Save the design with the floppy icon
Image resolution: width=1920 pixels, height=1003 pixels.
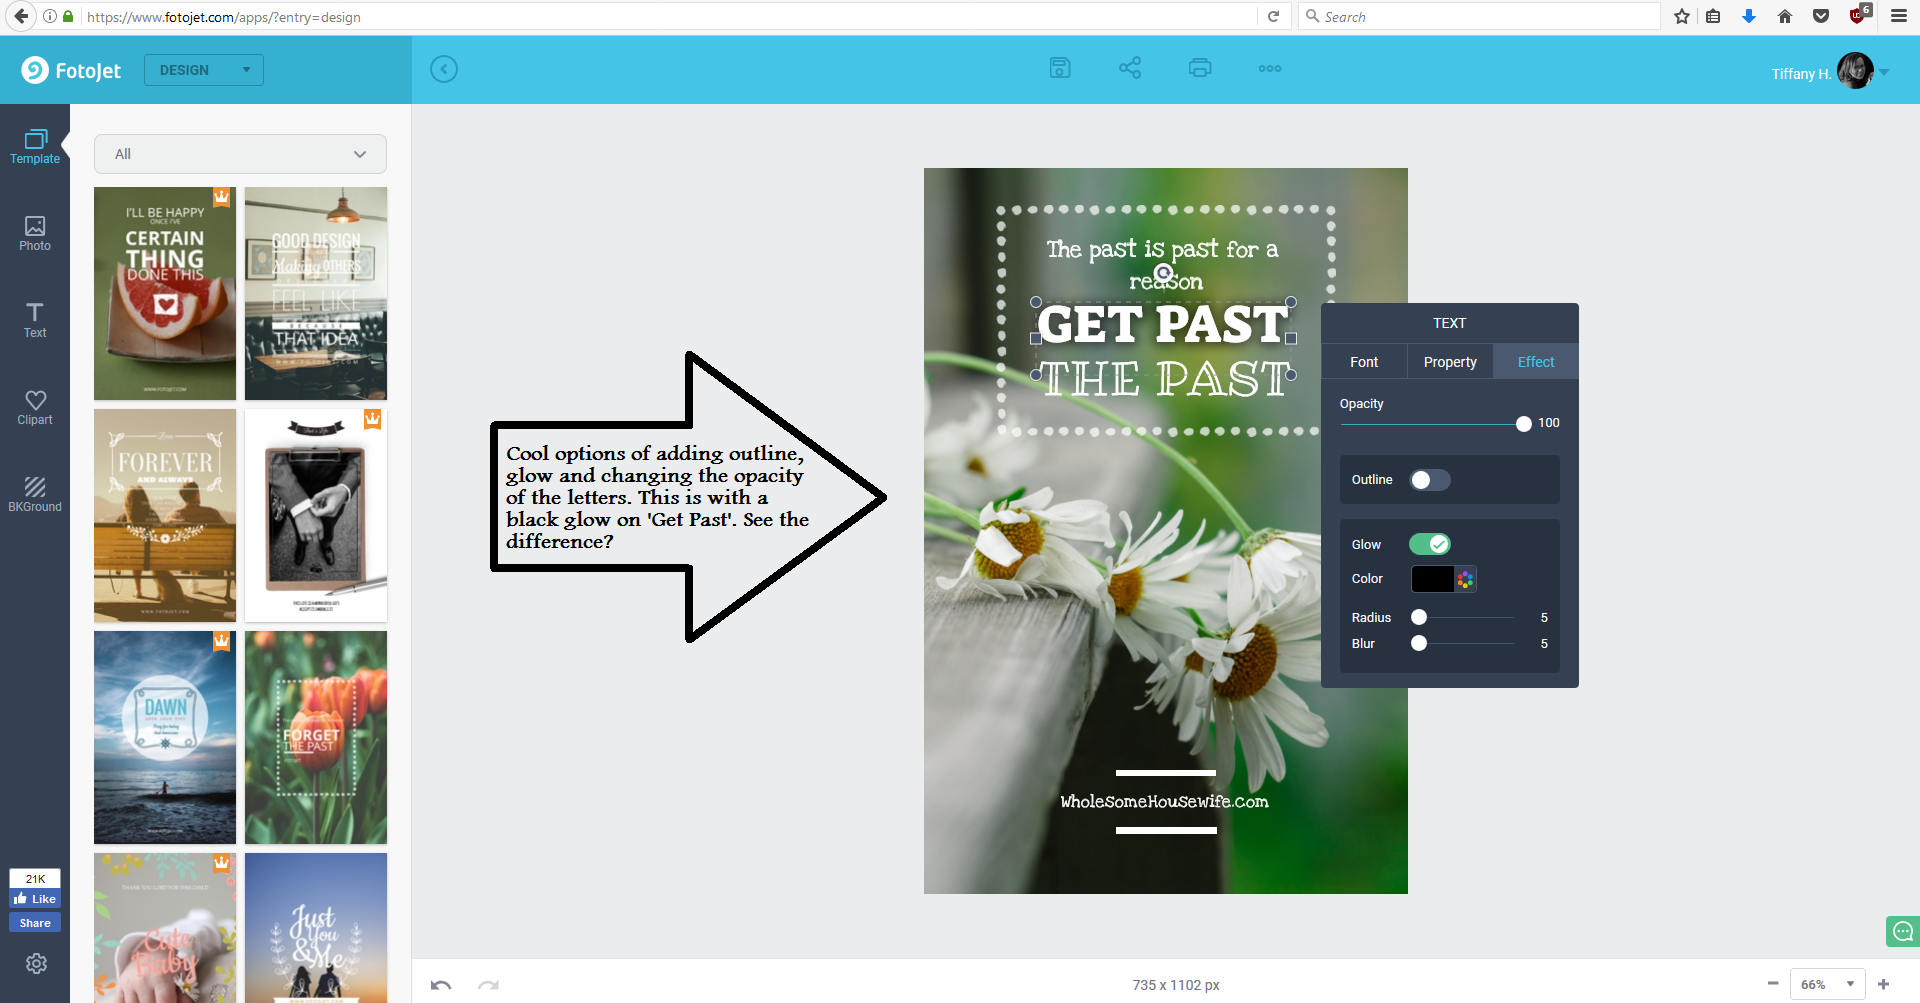pyautogui.click(x=1060, y=68)
